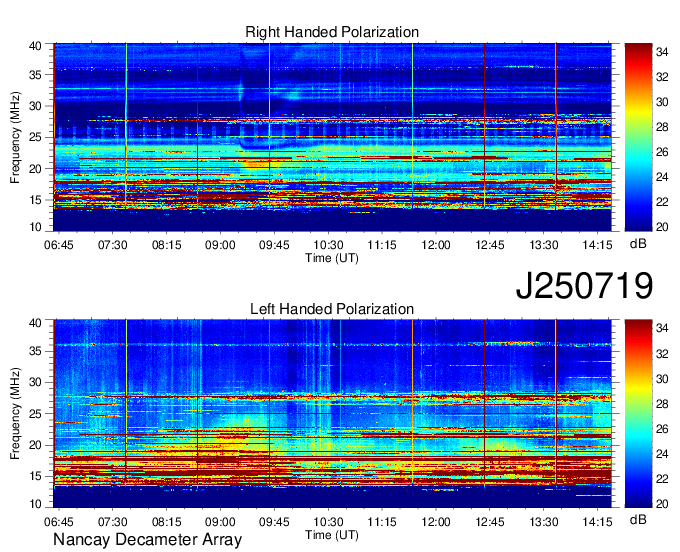Screen dimensions: 680x552
Task: Click the 30 MHz tick on left-handed plot
Action: 35,382
